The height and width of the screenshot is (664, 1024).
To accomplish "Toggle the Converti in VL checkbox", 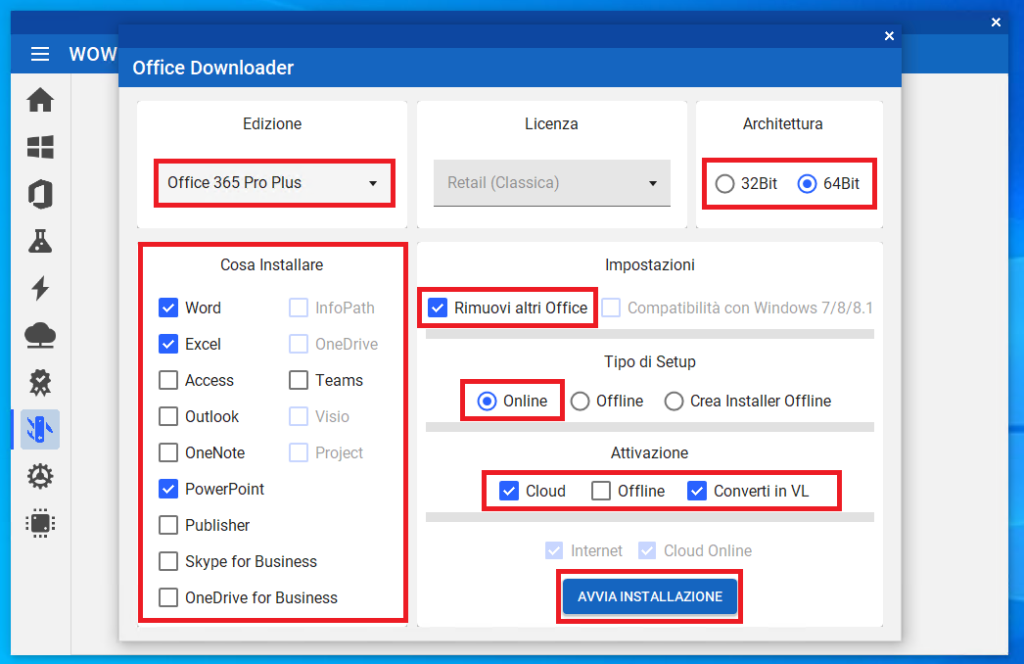I will 697,491.
